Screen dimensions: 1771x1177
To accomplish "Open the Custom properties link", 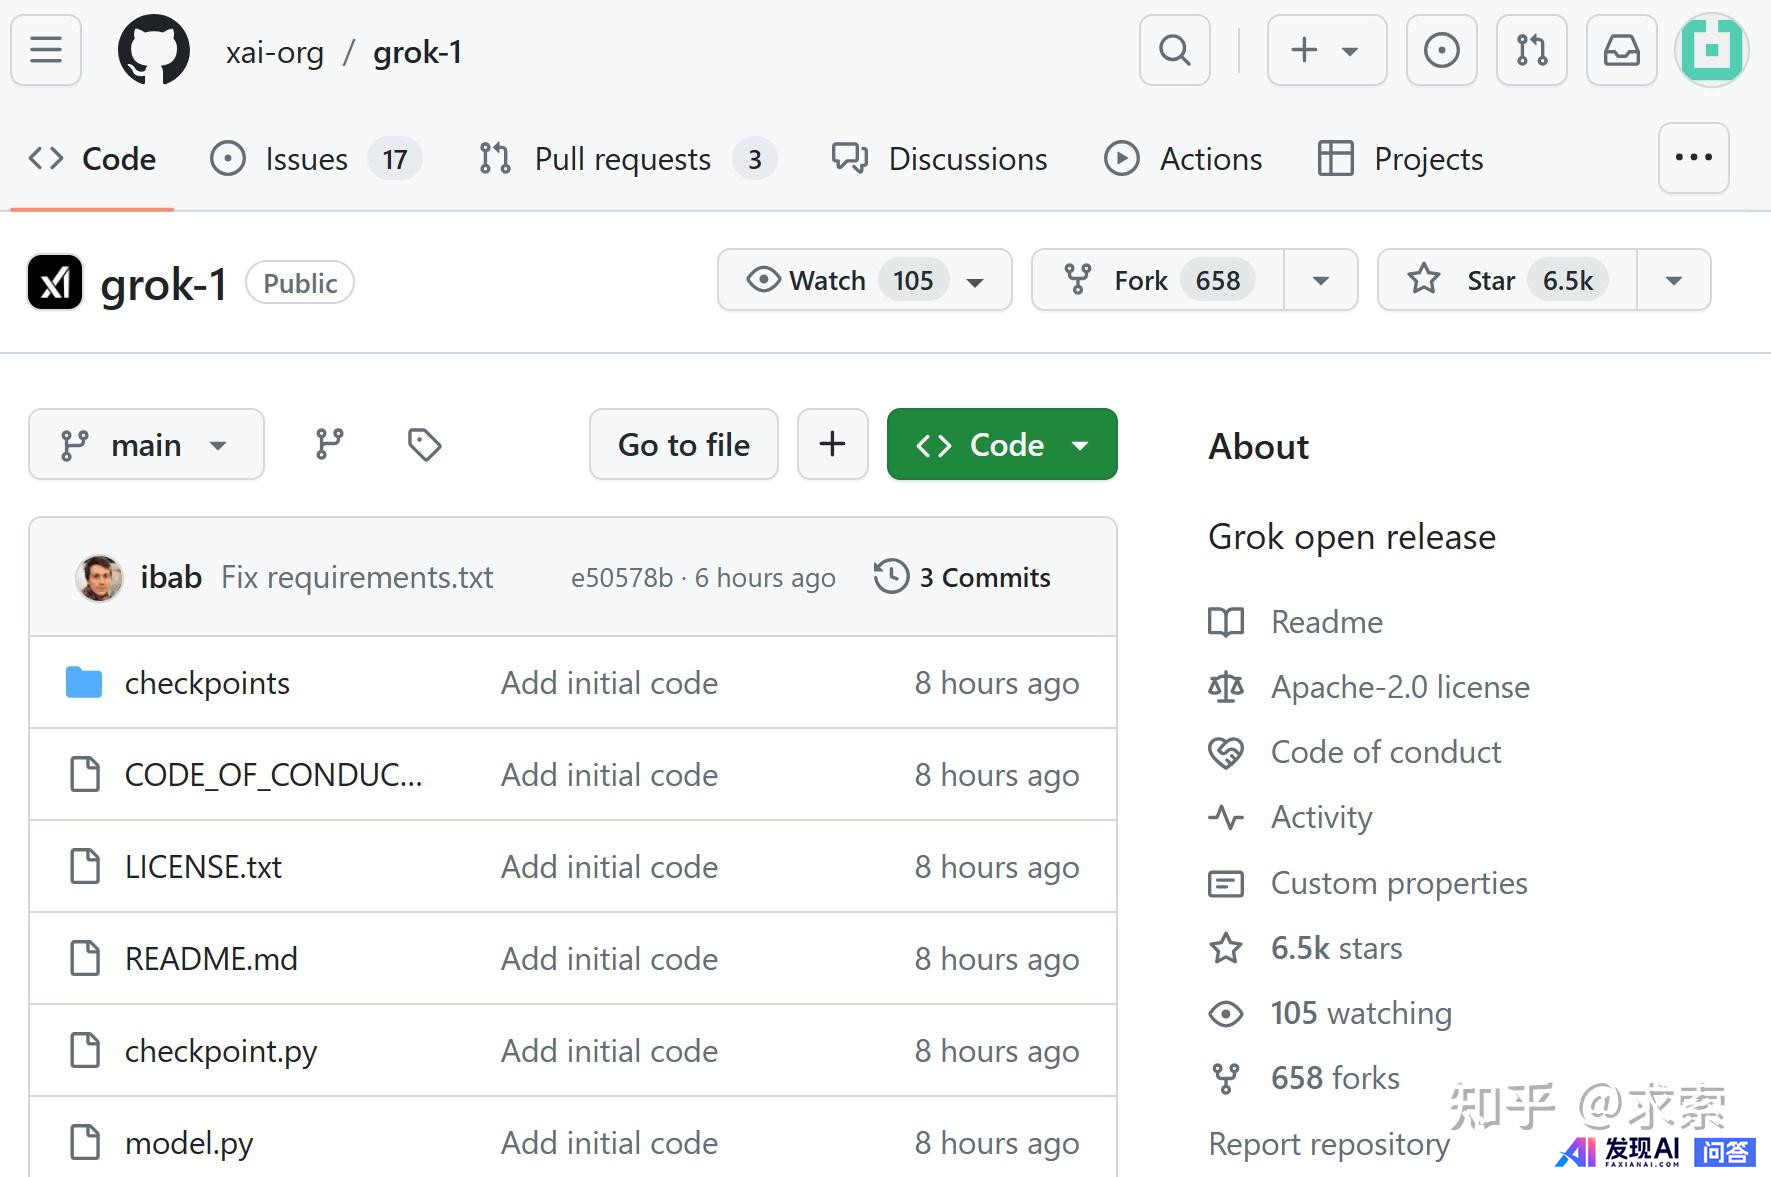I will (x=1399, y=883).
